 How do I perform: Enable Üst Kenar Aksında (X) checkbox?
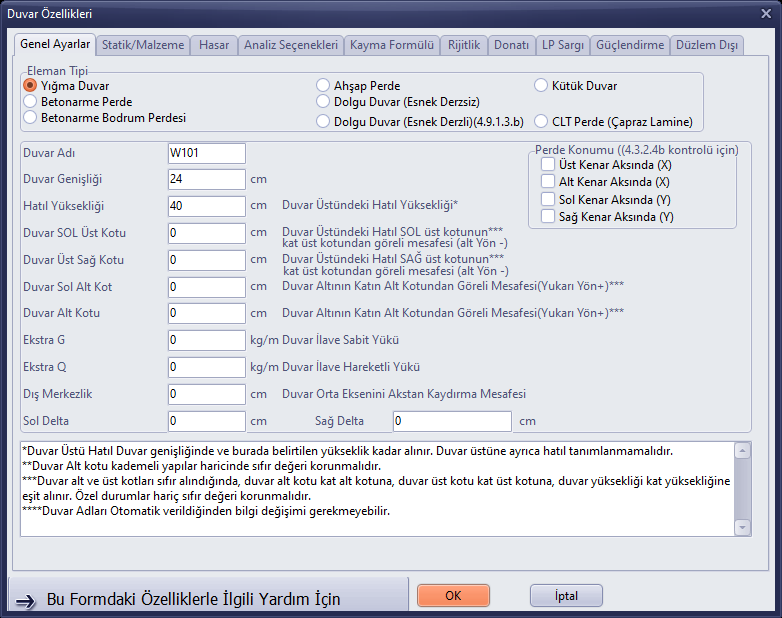click(548, 164)
